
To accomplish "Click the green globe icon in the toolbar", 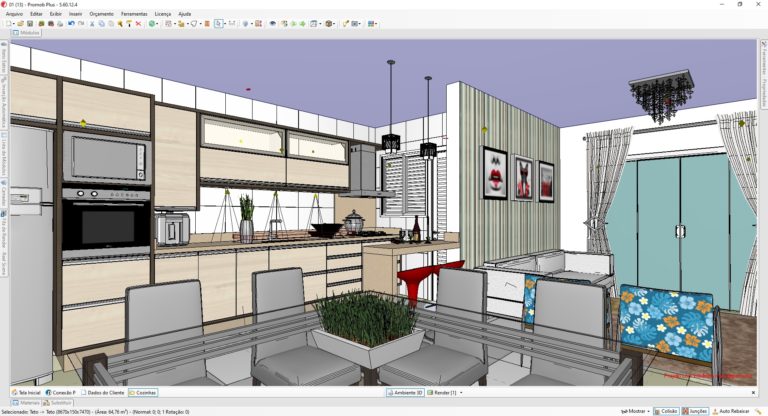I will pyautogui.click(x=152, y=23).
